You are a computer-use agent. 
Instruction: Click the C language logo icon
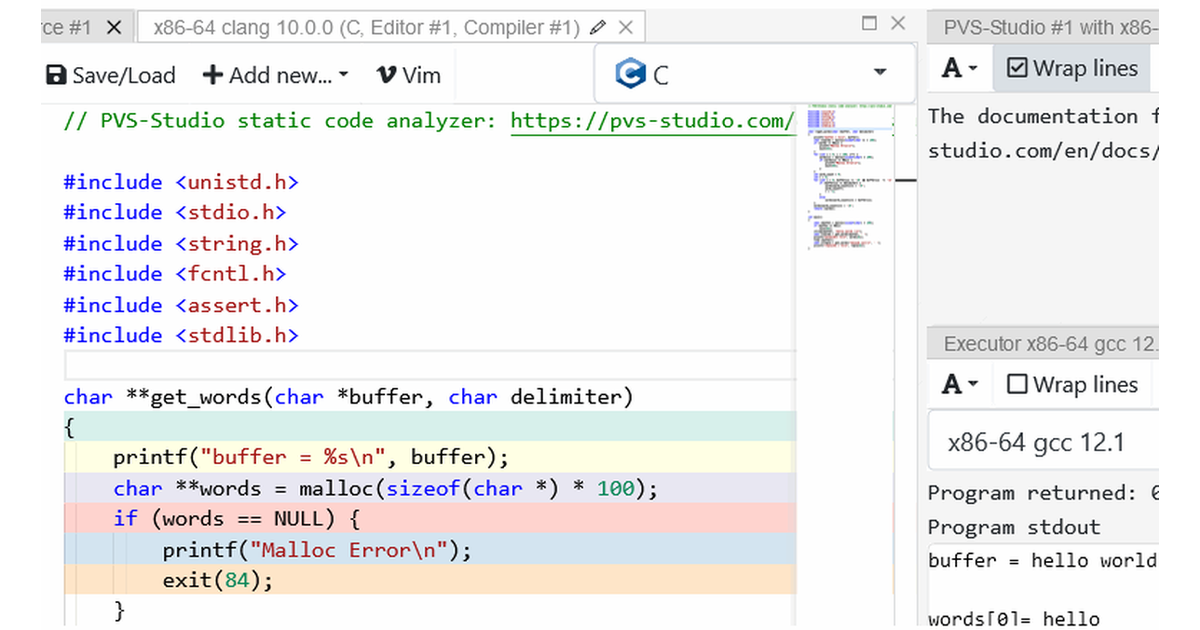pyautogui.click(x=630, y=72)
